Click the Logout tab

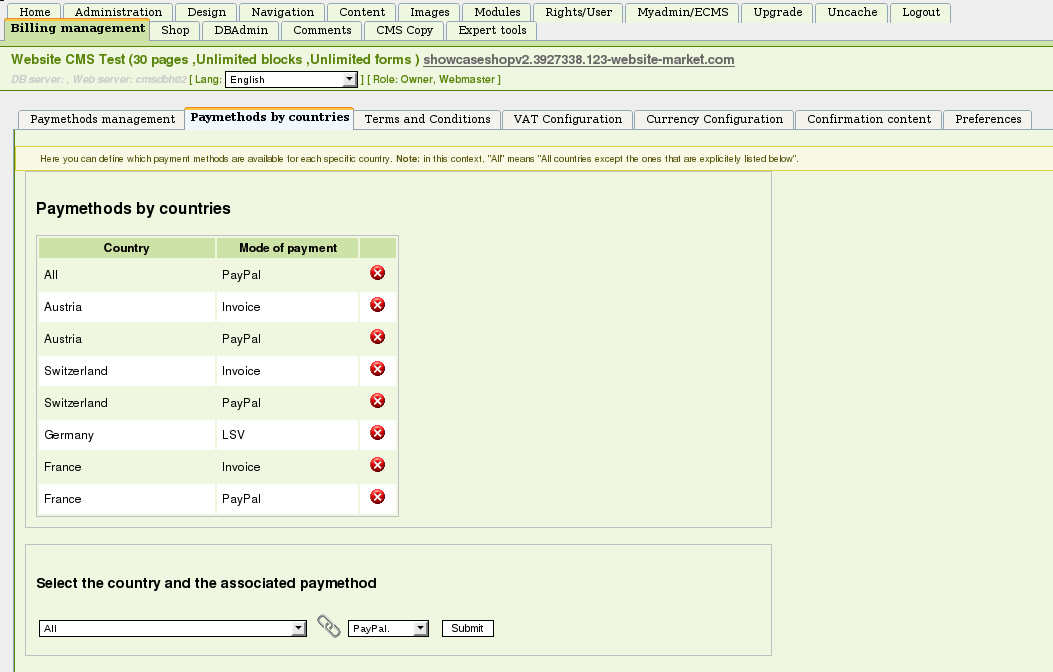click(920, 13)
